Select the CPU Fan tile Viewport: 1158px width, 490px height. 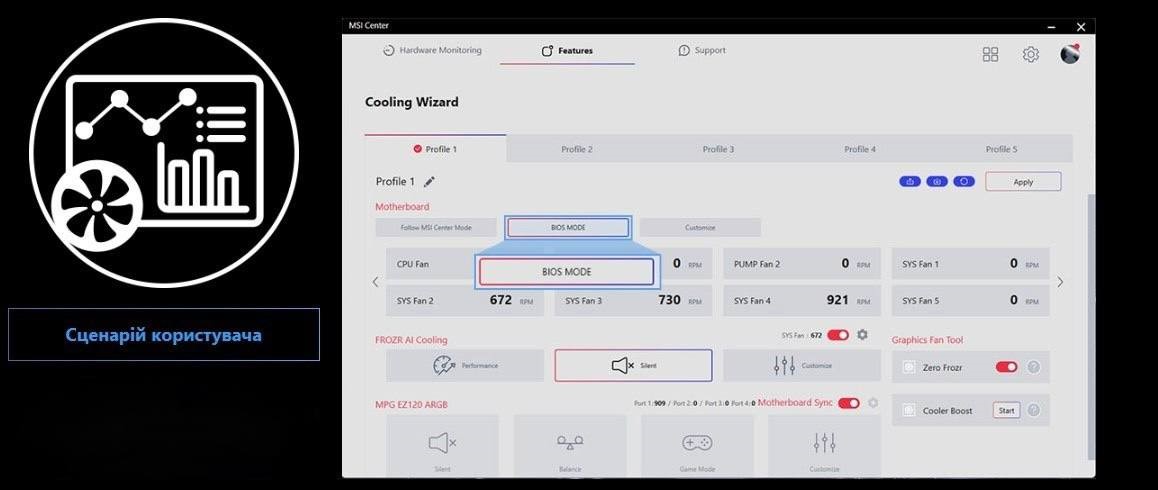coord(431,264)
